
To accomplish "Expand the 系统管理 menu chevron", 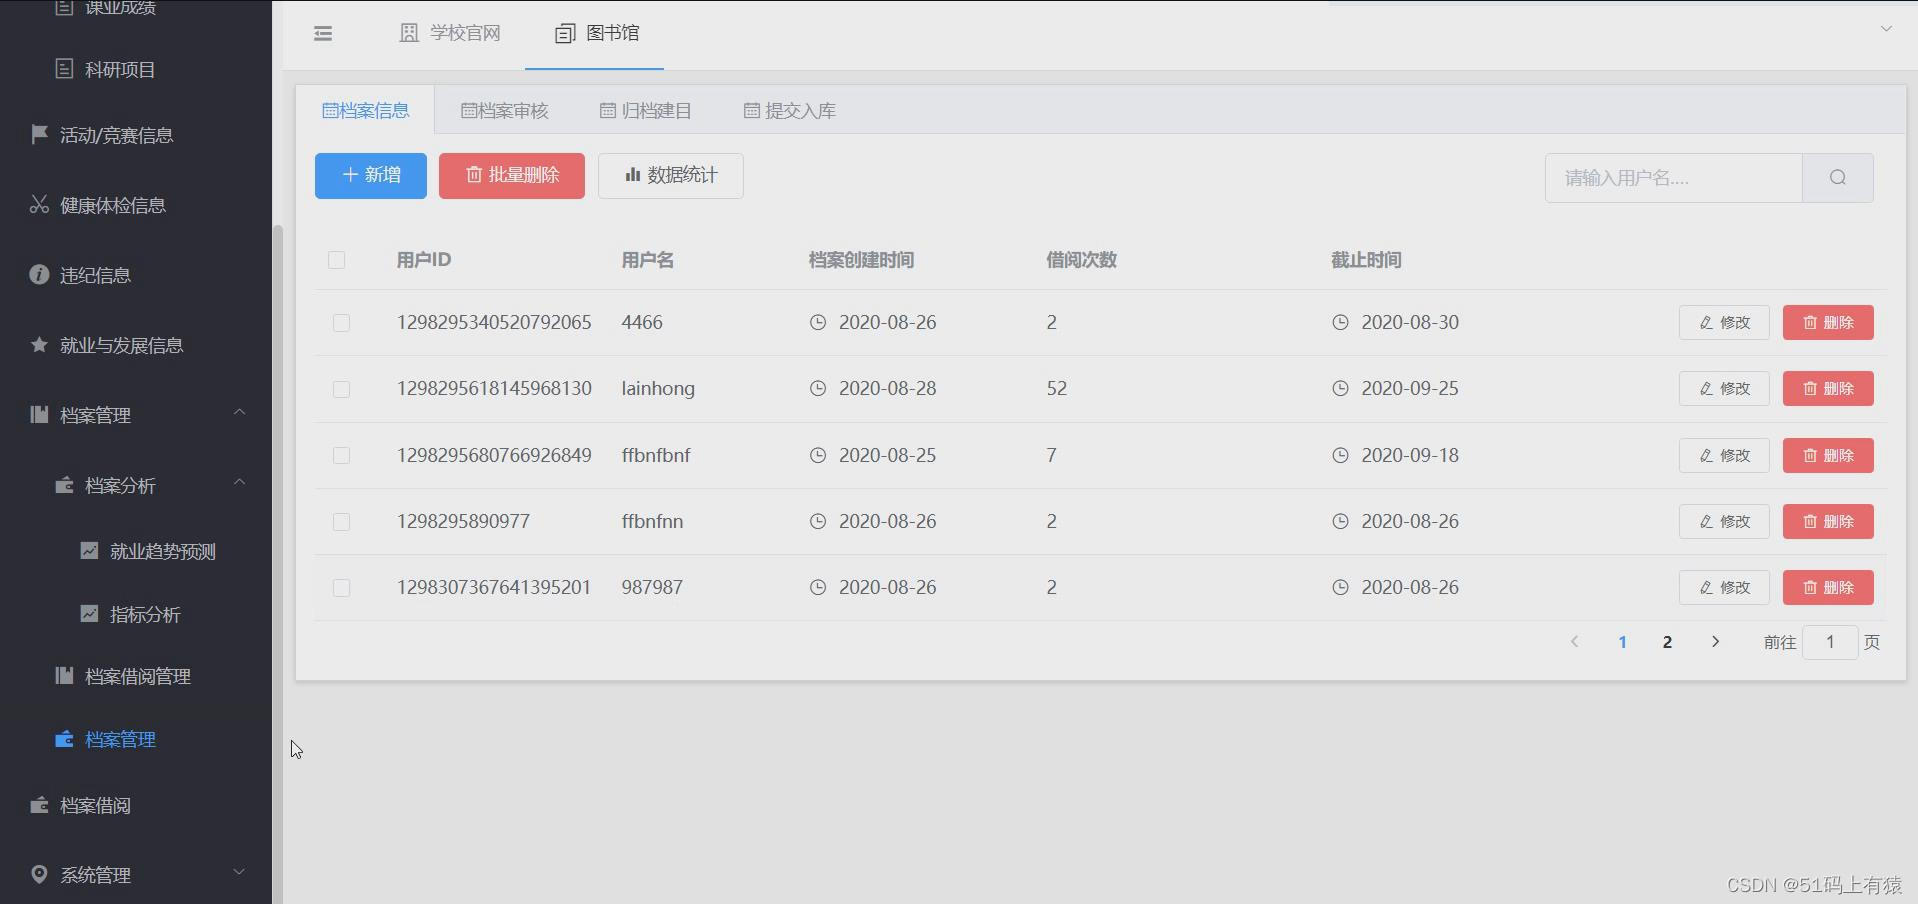I will click(x=239, y=872).
